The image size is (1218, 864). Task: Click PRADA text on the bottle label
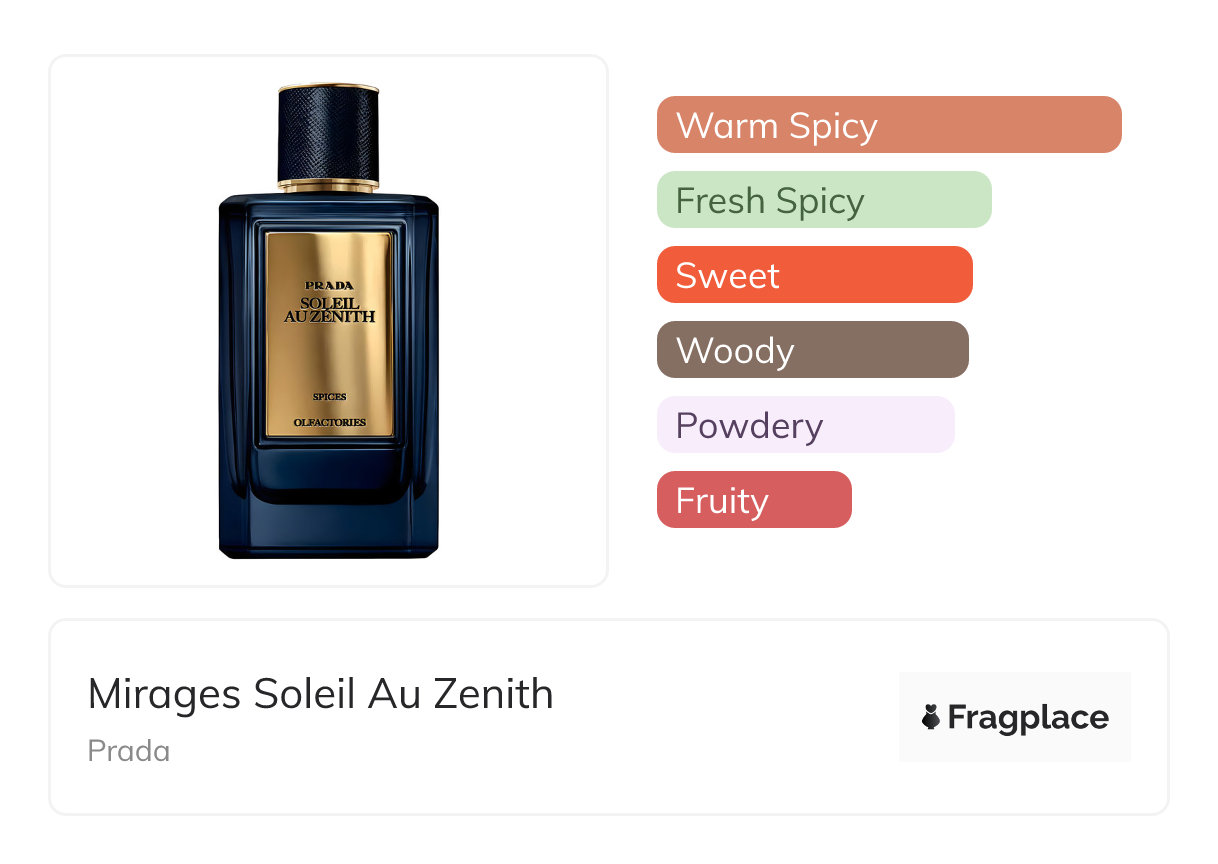coord(329,285)
